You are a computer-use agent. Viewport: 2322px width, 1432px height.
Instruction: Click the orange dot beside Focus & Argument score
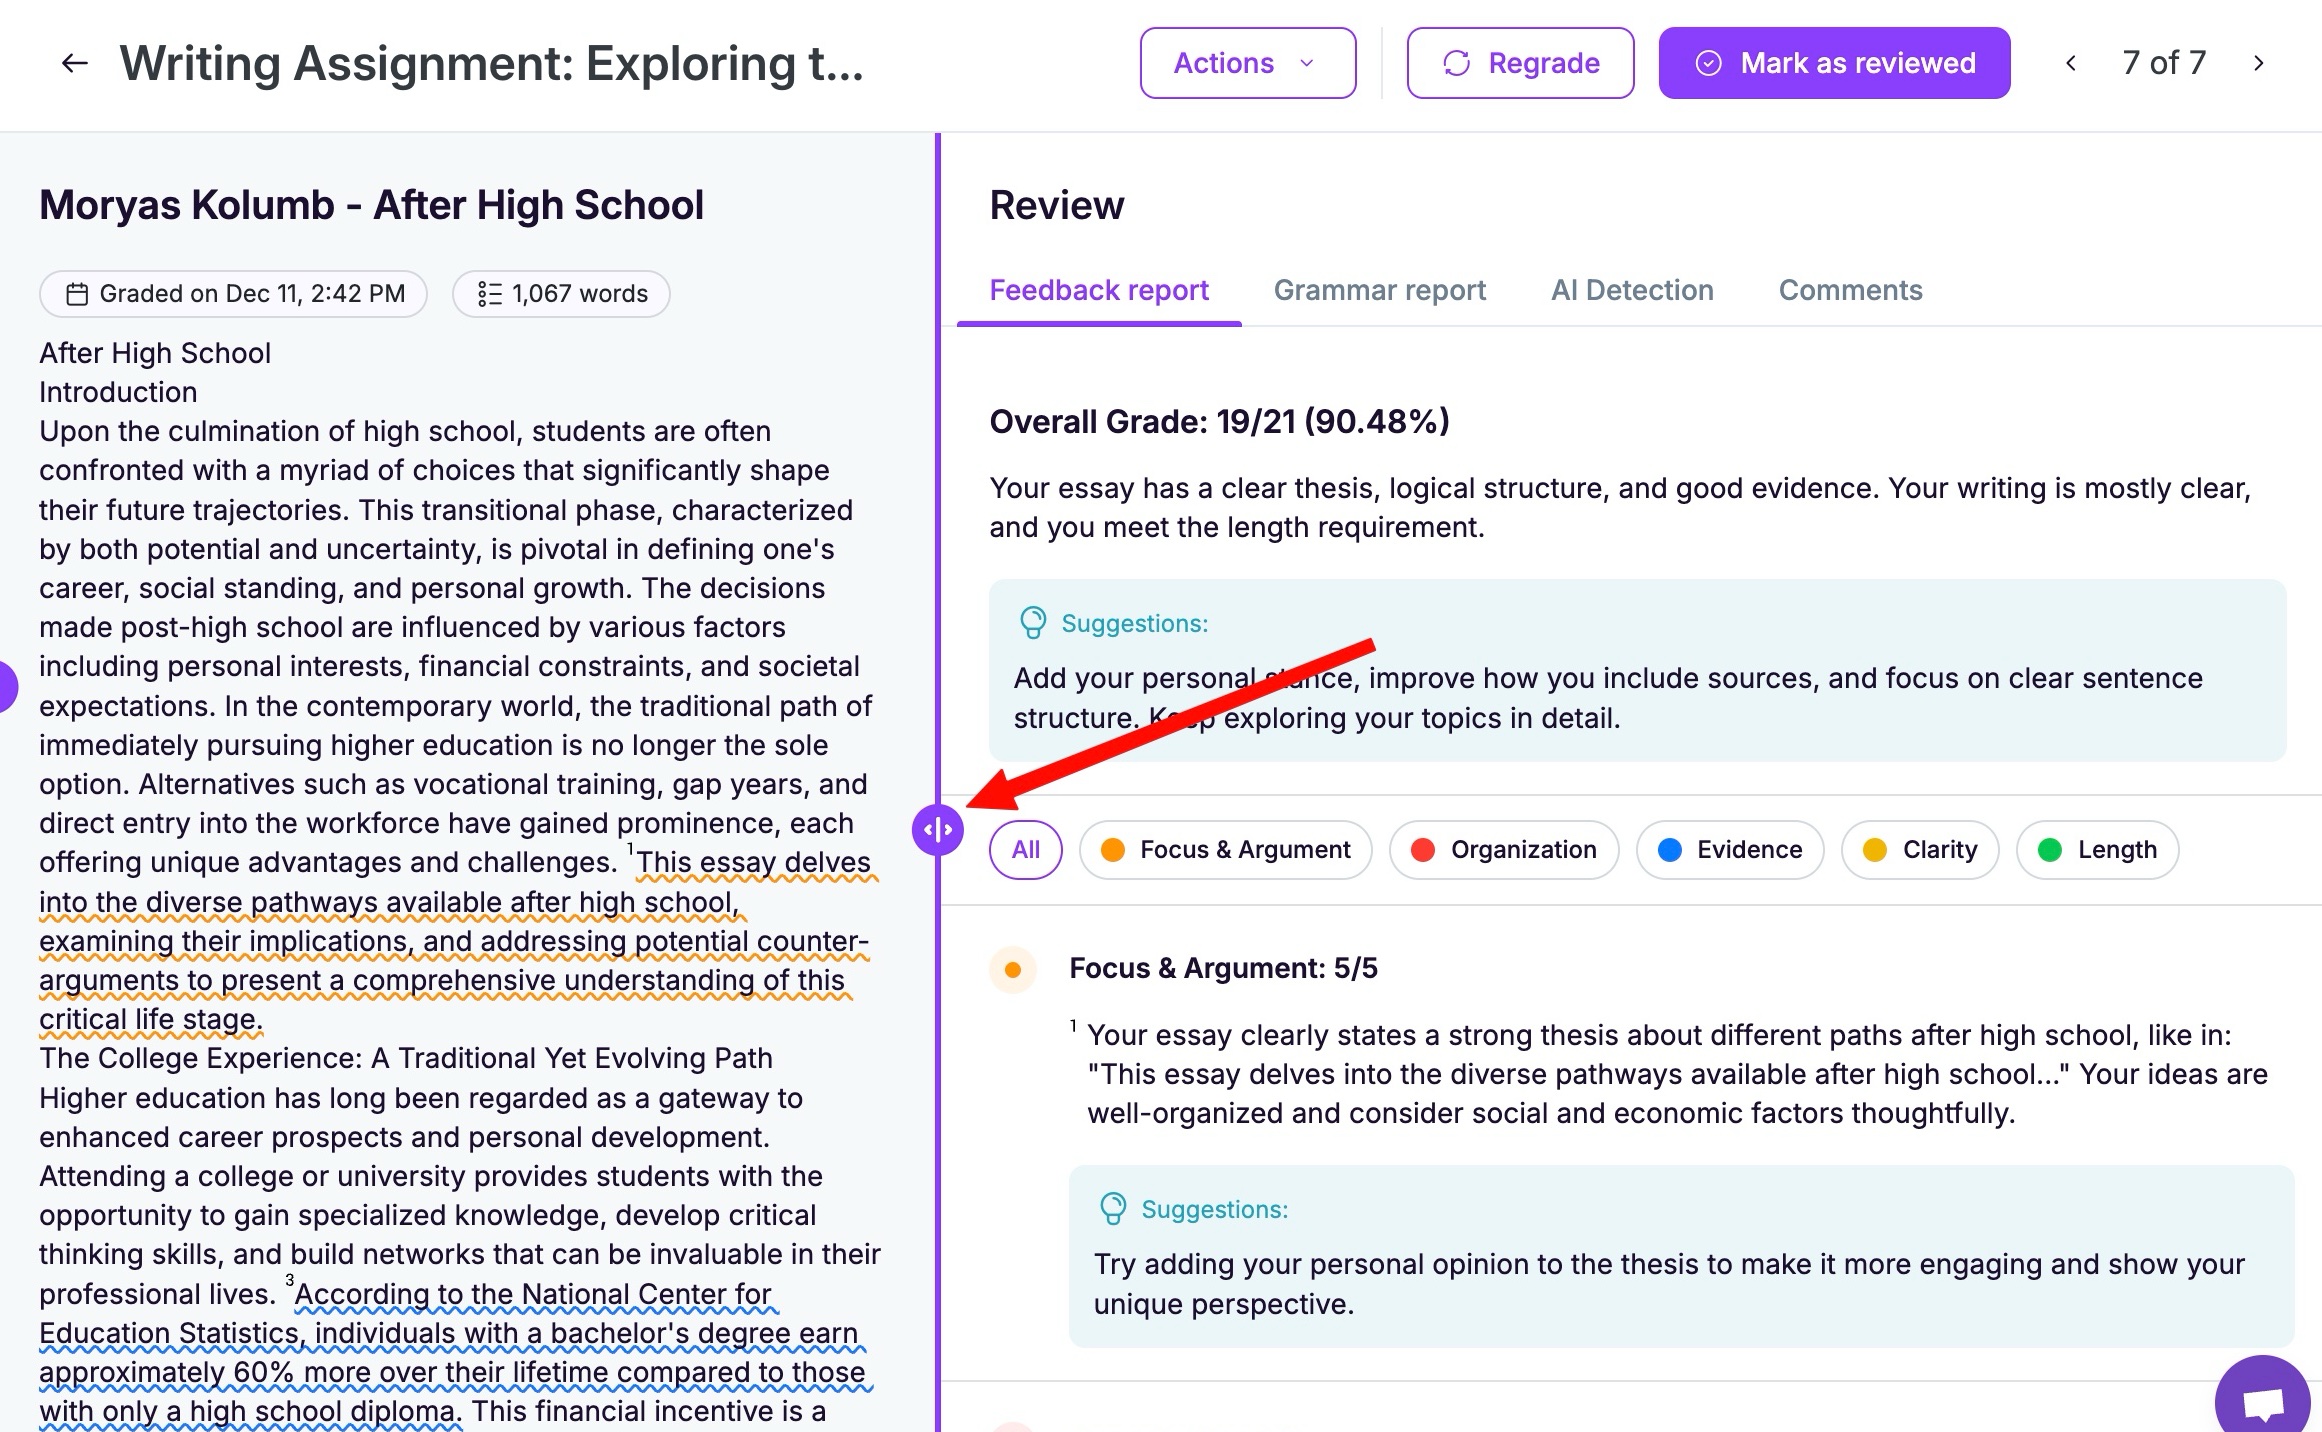(x=1012, y=969)
